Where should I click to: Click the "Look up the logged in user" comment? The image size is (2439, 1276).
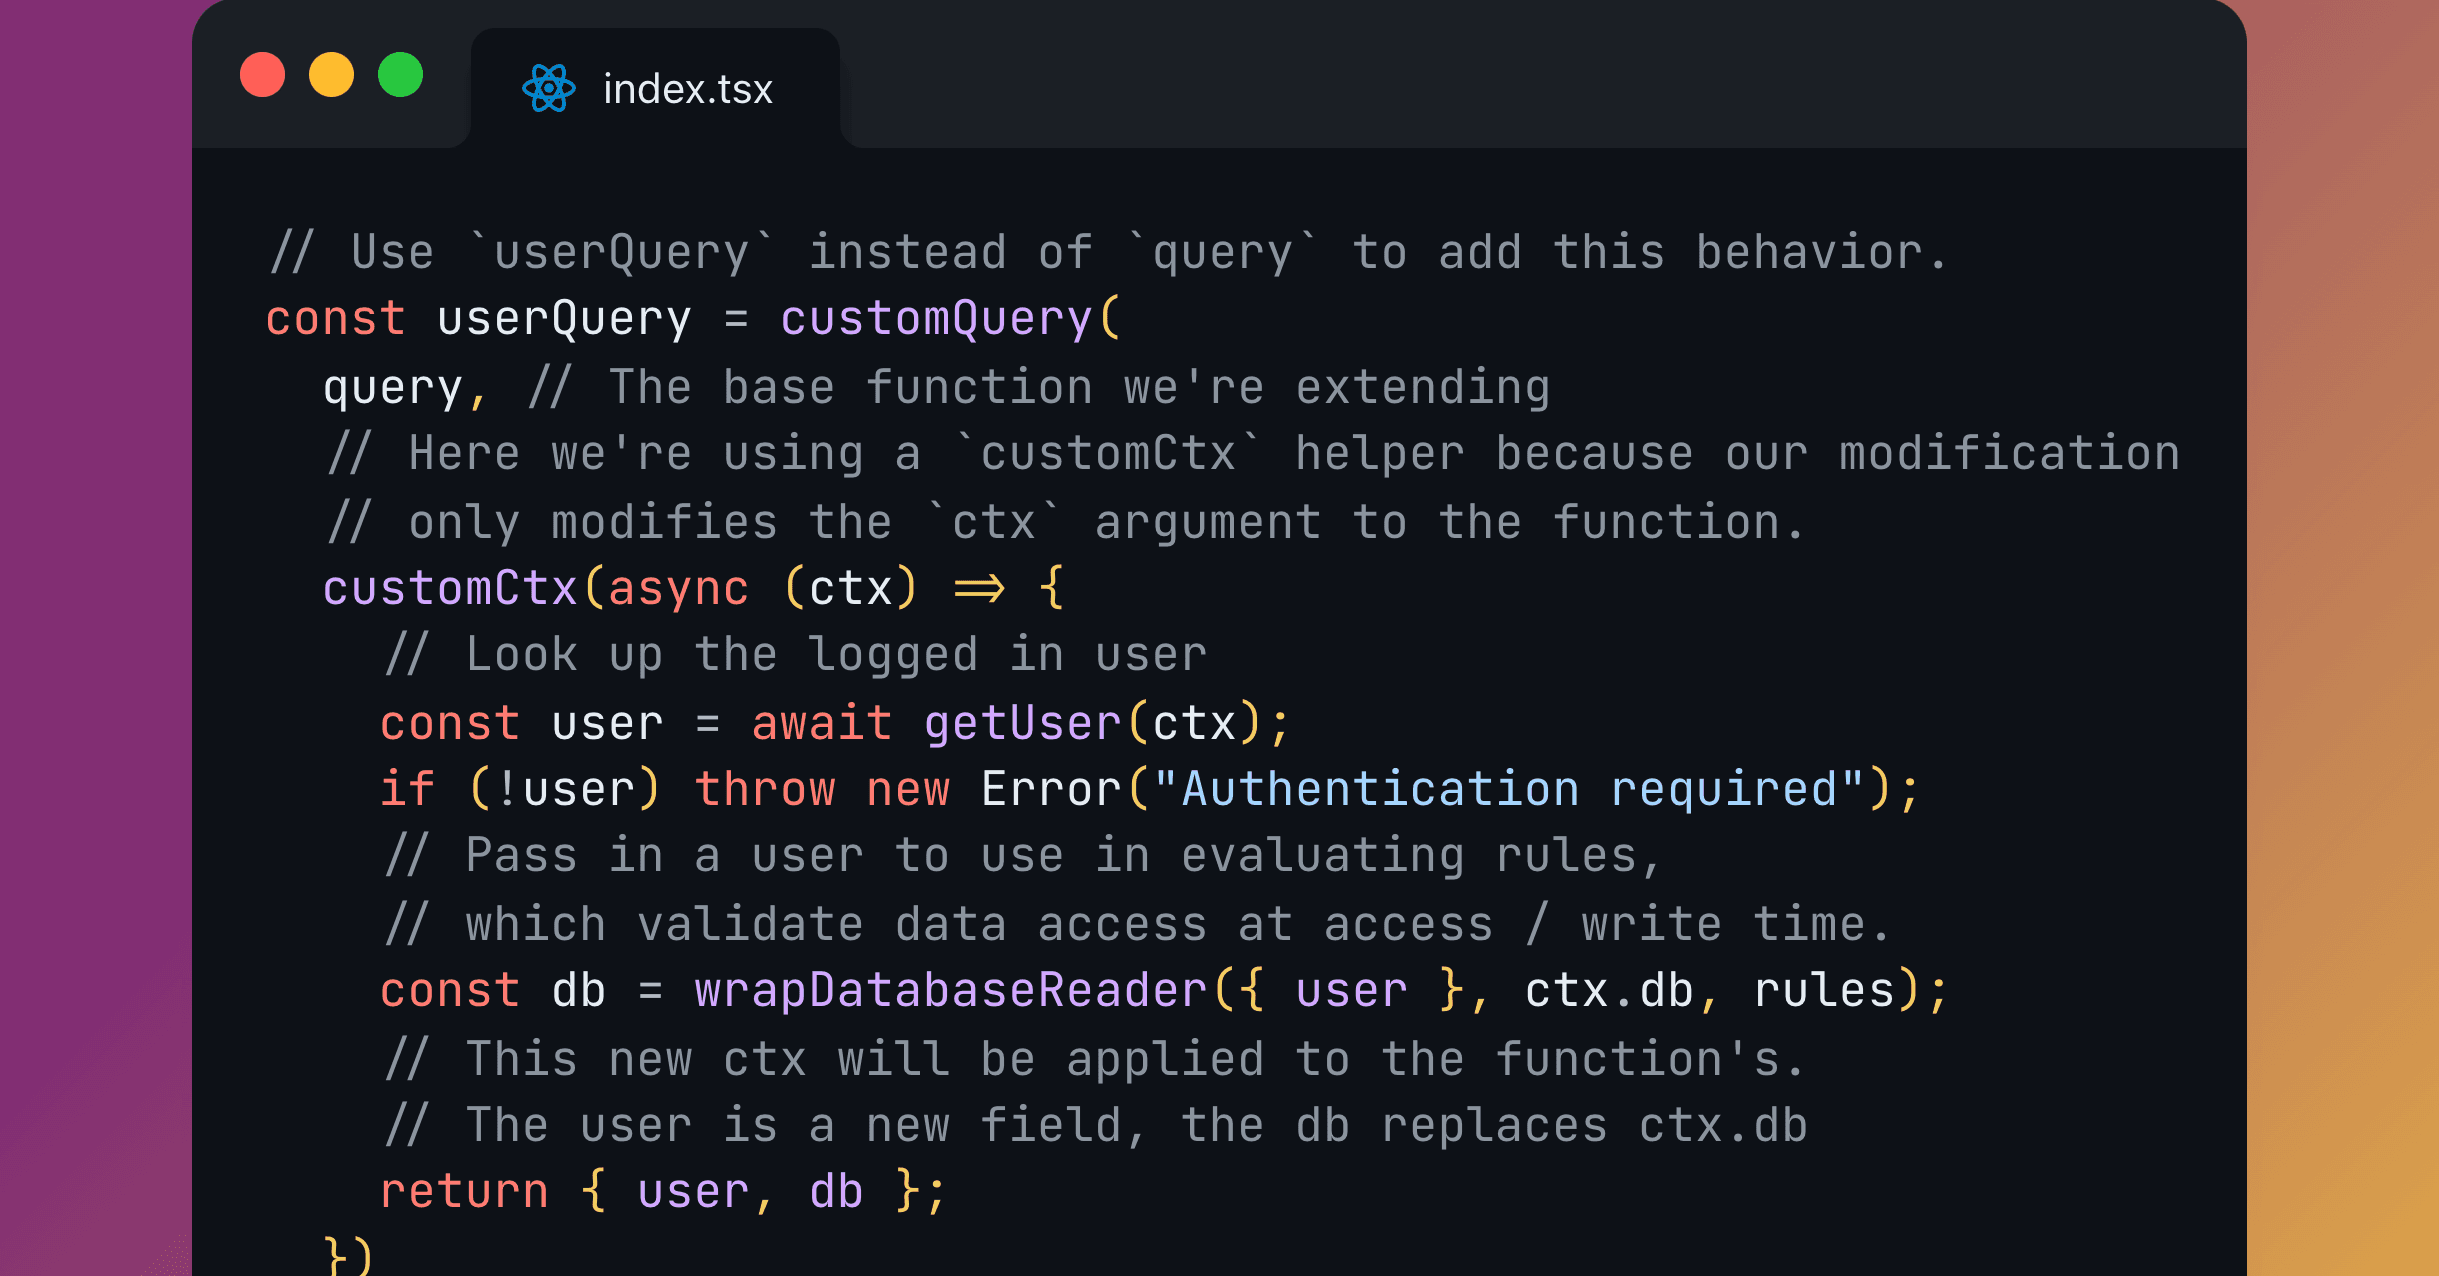(x=796, y=656)
